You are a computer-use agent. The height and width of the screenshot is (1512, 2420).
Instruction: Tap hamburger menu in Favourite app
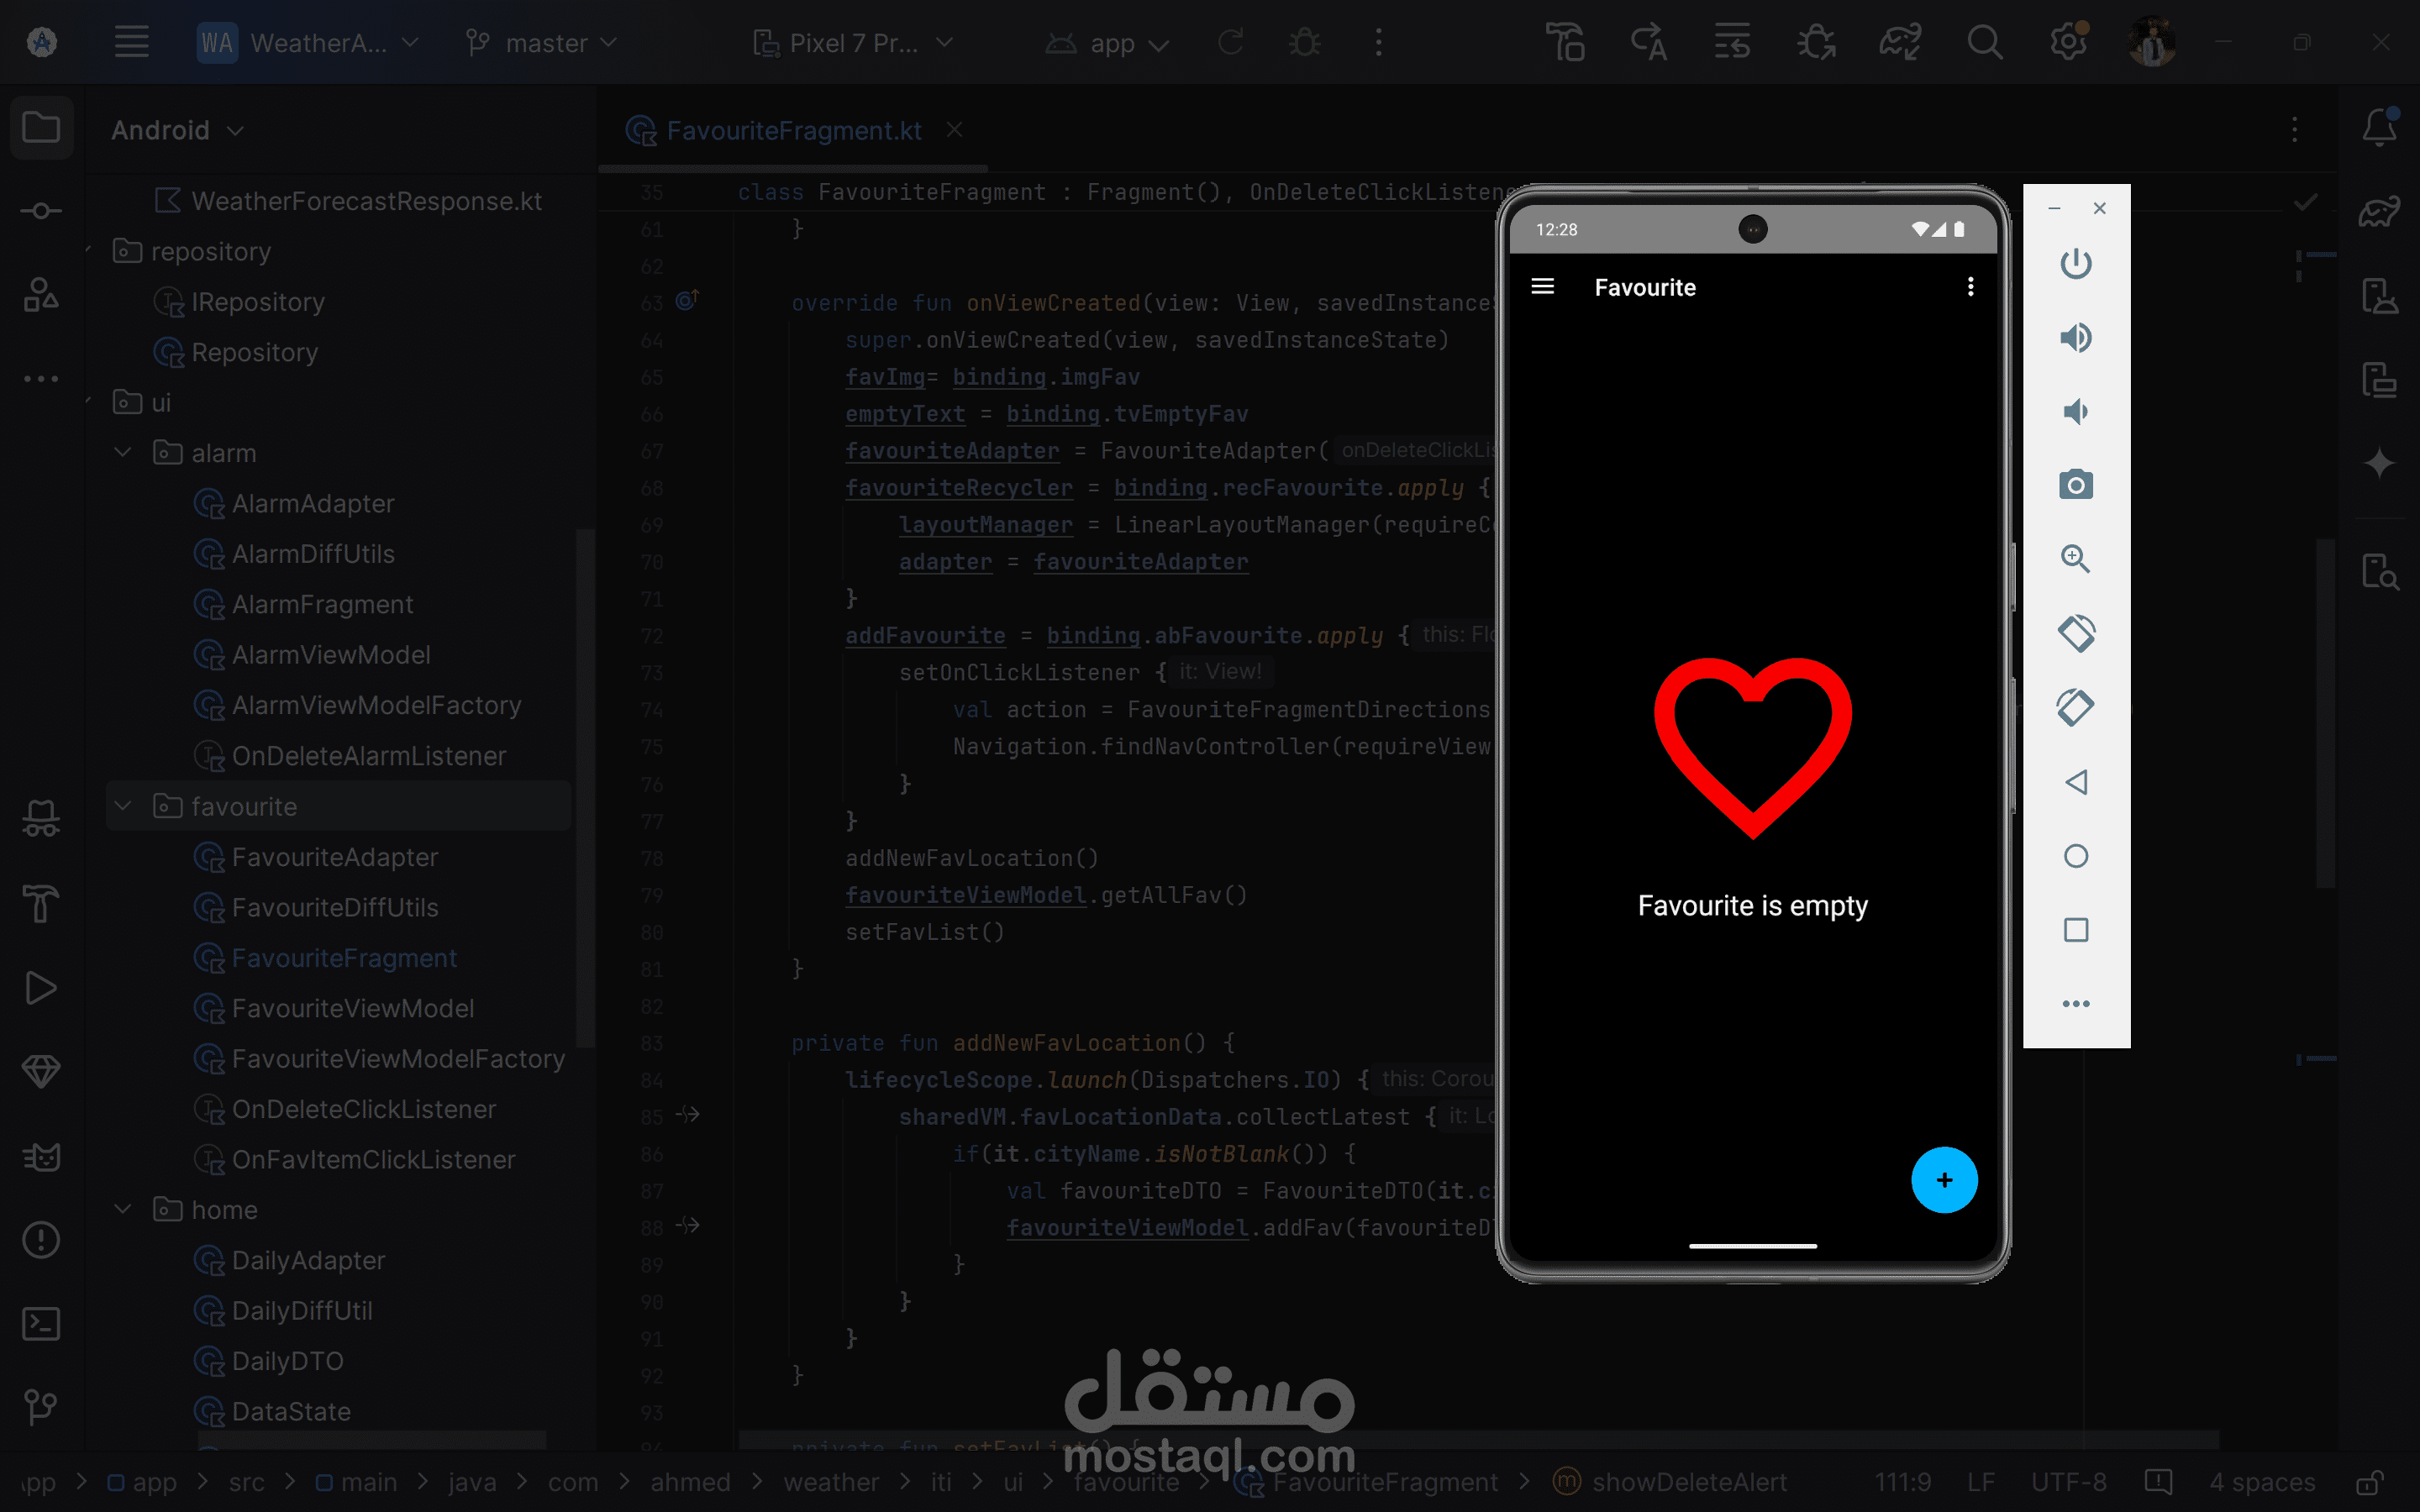pyautogui.click(x=1542, y=287)
